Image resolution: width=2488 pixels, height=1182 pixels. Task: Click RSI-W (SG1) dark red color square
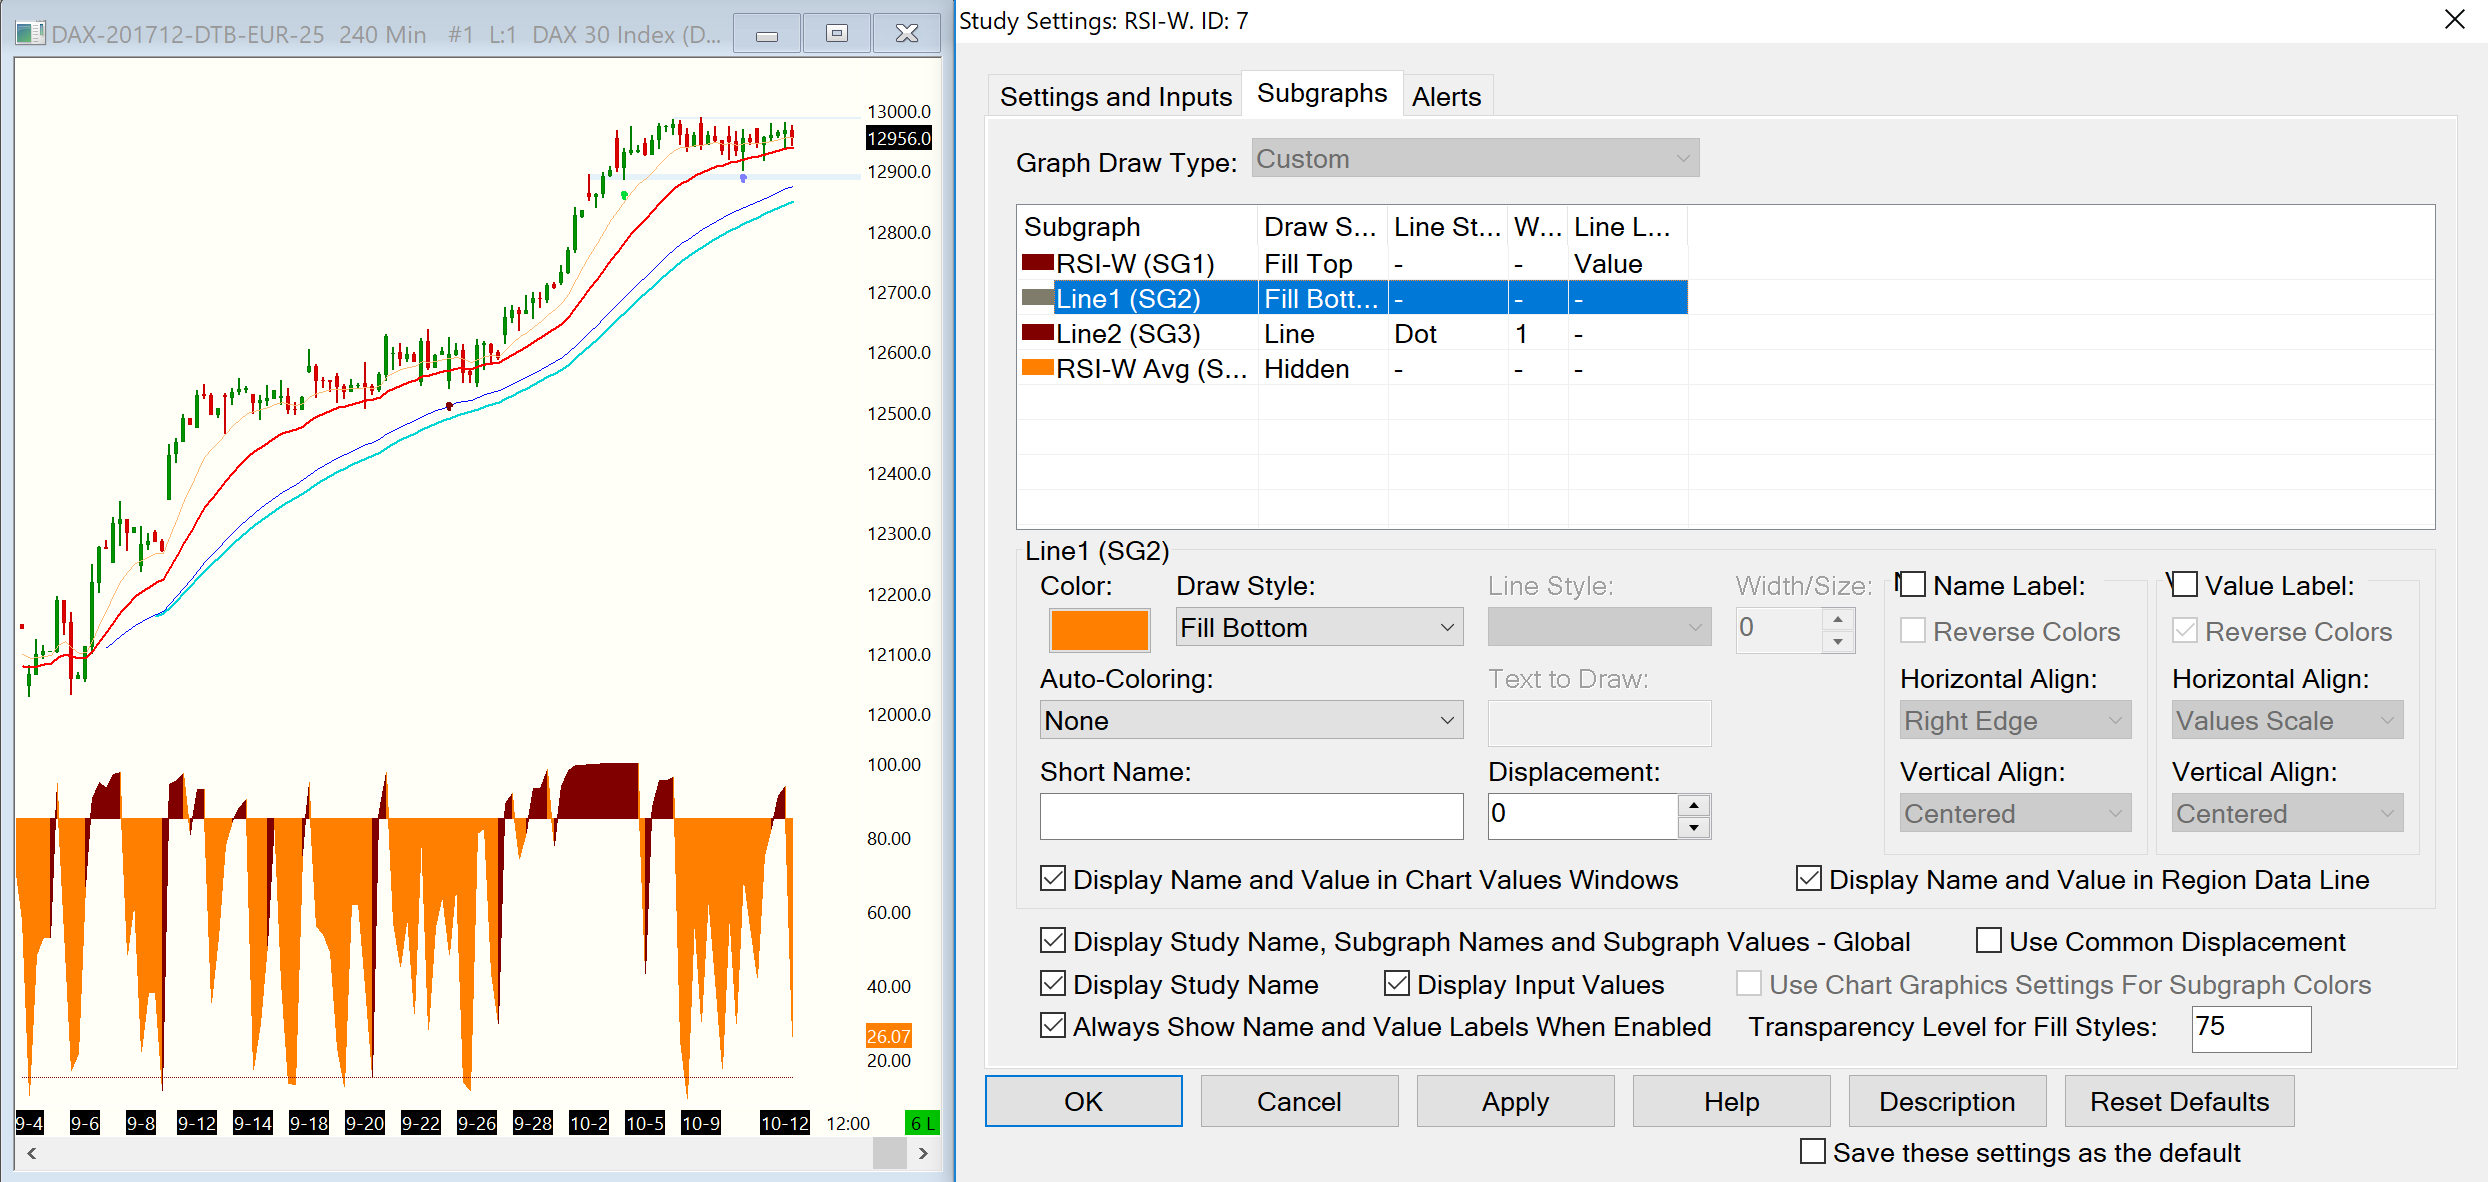[x=1038, y=263]
